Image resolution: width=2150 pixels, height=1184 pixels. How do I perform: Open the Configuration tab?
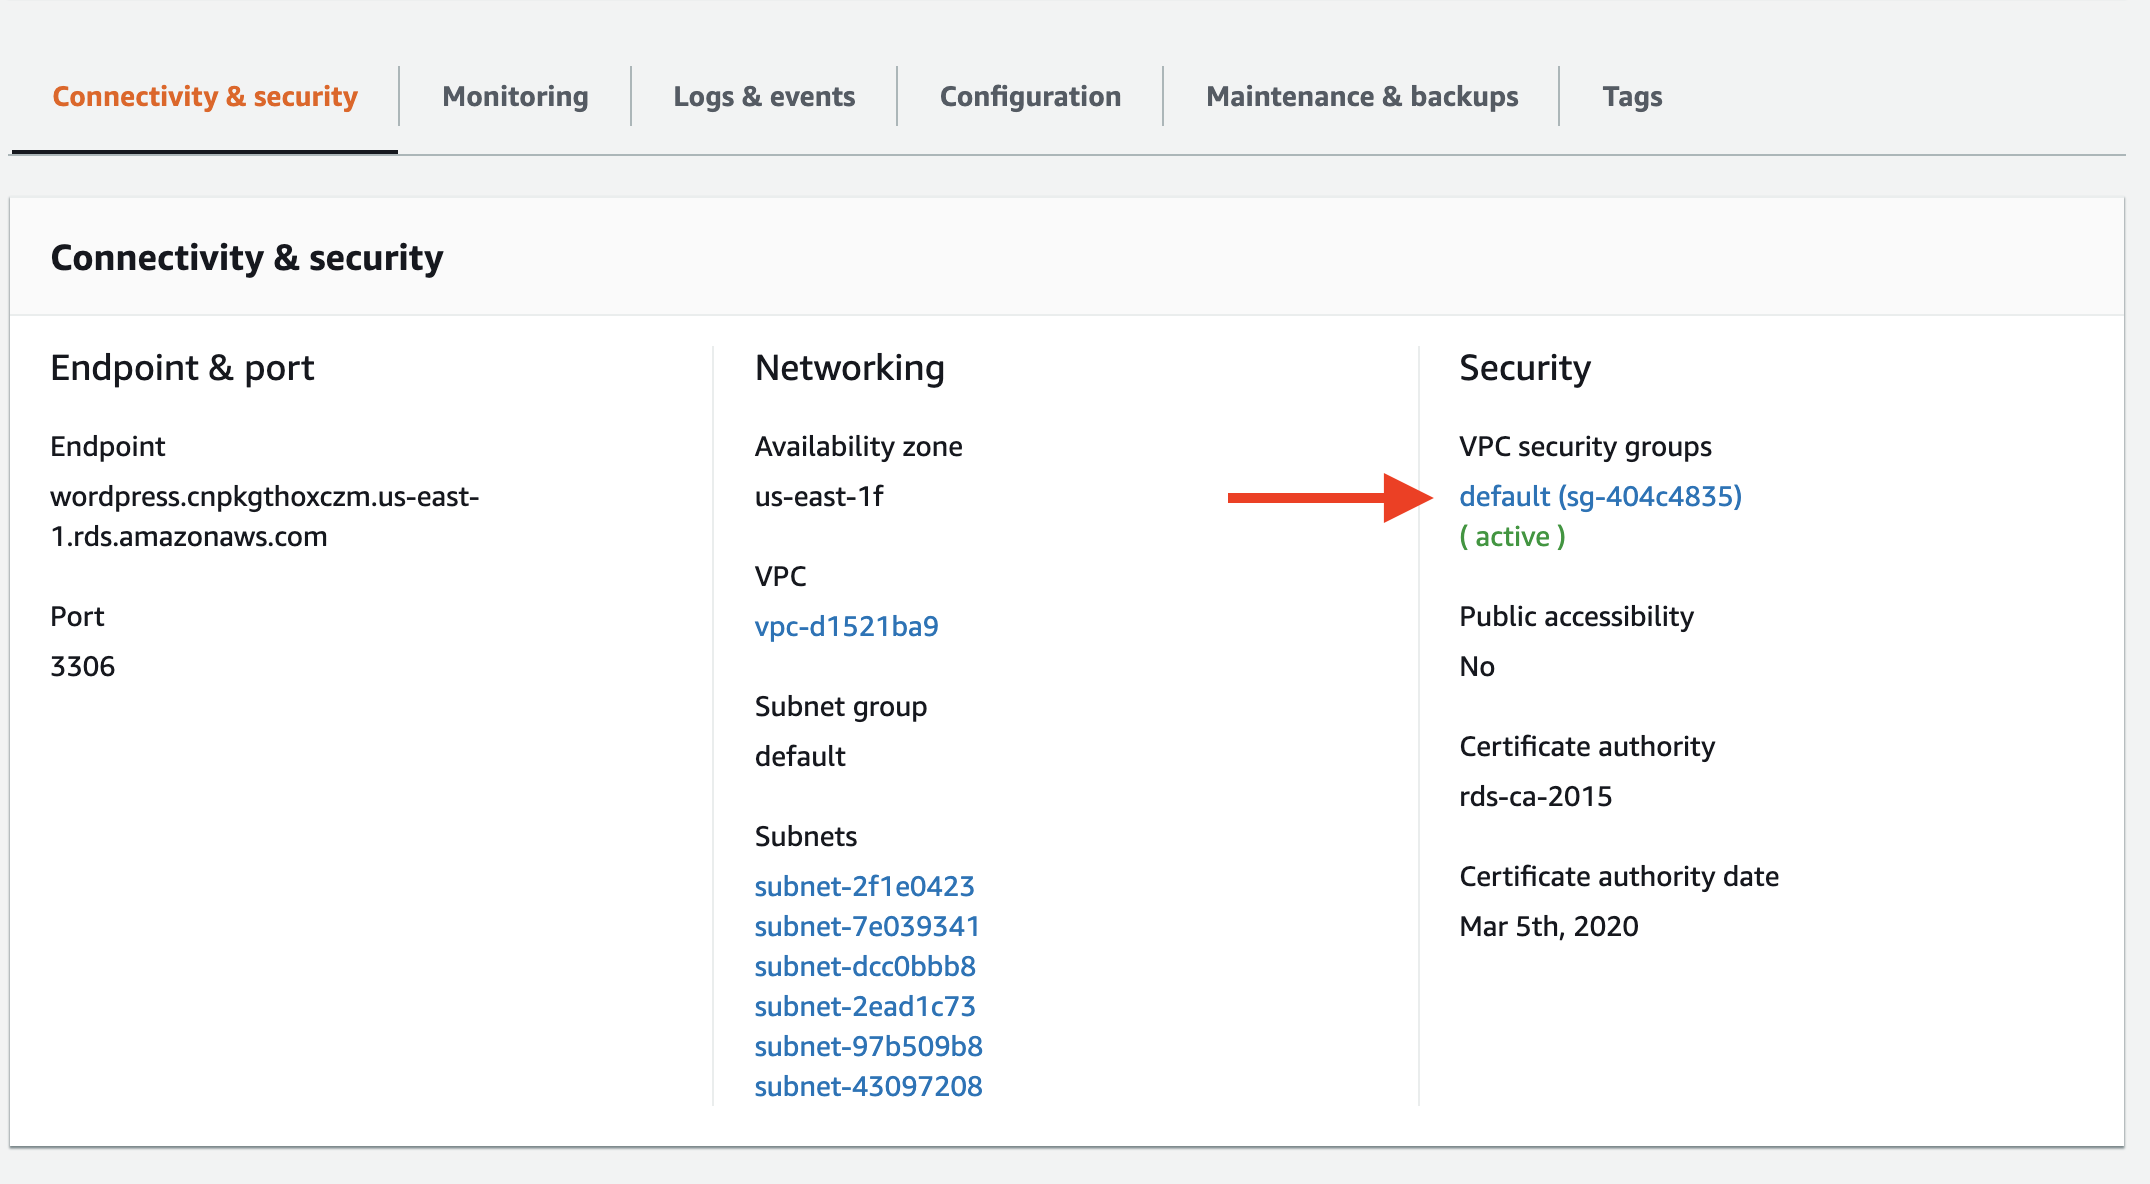pyautogui.click(x=1030, y=96)
